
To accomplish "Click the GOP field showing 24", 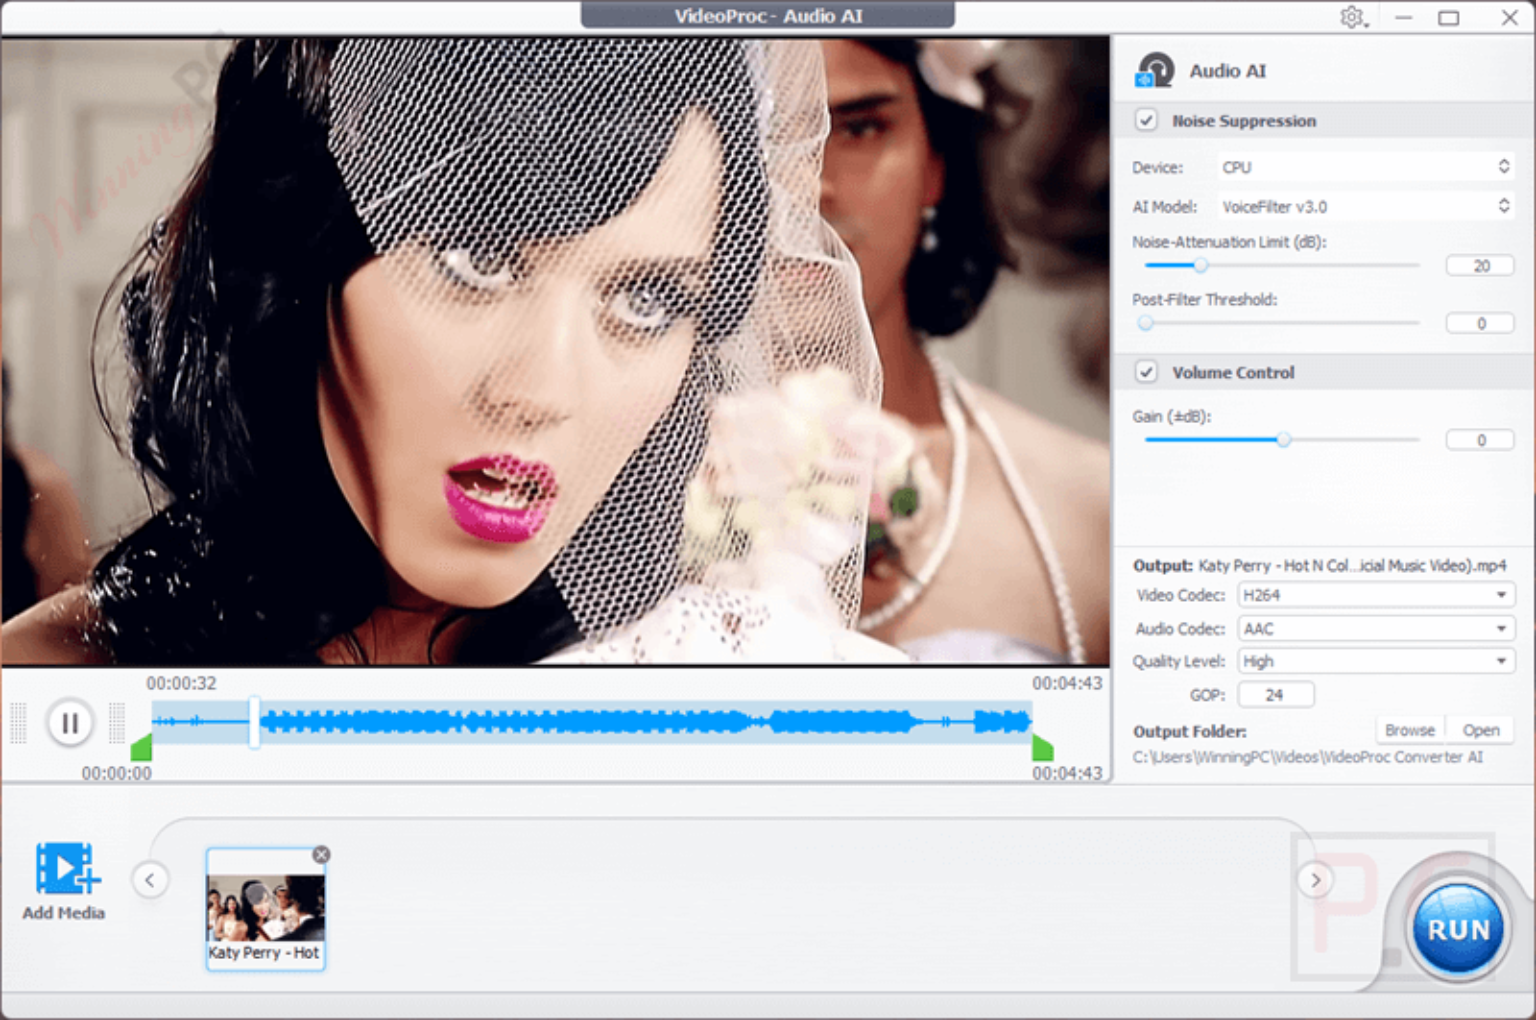I will pyautogui.click(x=1276, y=695).
